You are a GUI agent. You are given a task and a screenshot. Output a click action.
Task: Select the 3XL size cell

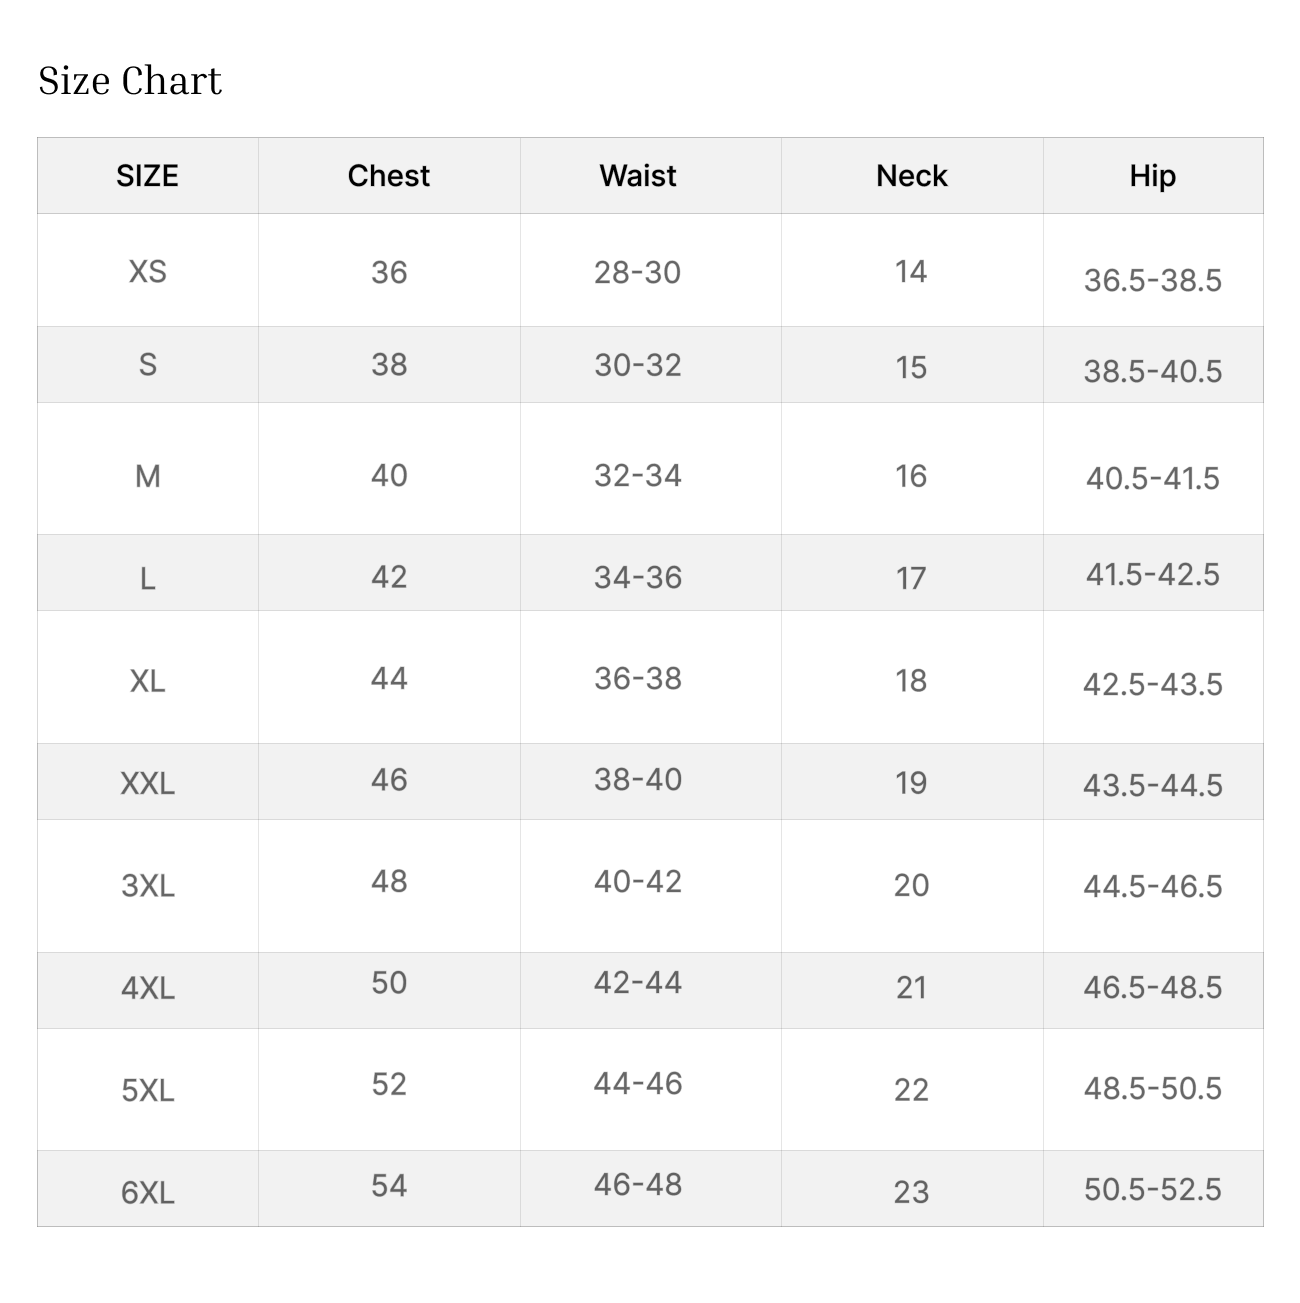coord(147,885)
